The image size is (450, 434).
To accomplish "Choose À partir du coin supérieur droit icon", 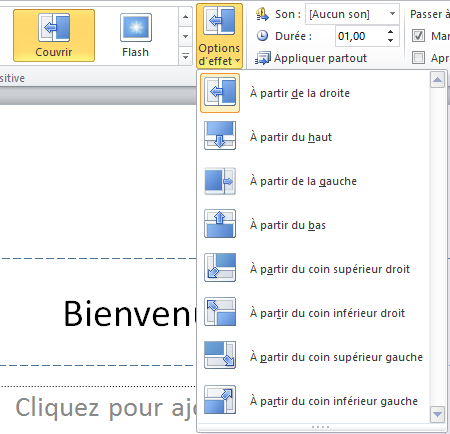I will [220, 267].
